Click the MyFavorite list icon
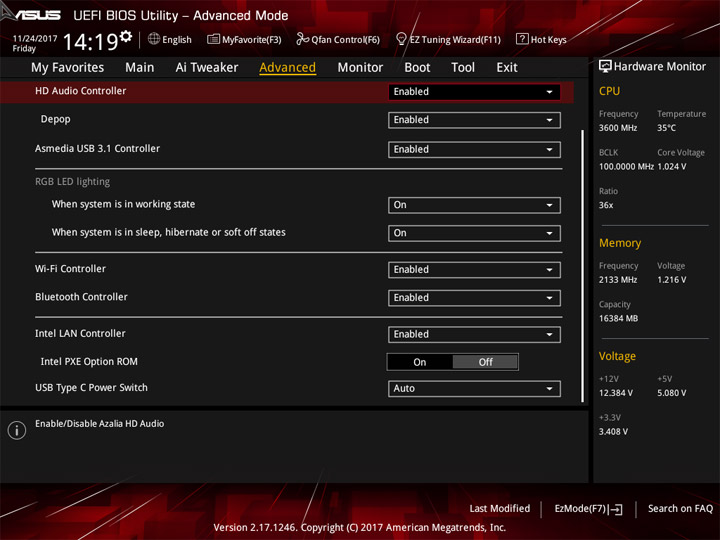 213,39
